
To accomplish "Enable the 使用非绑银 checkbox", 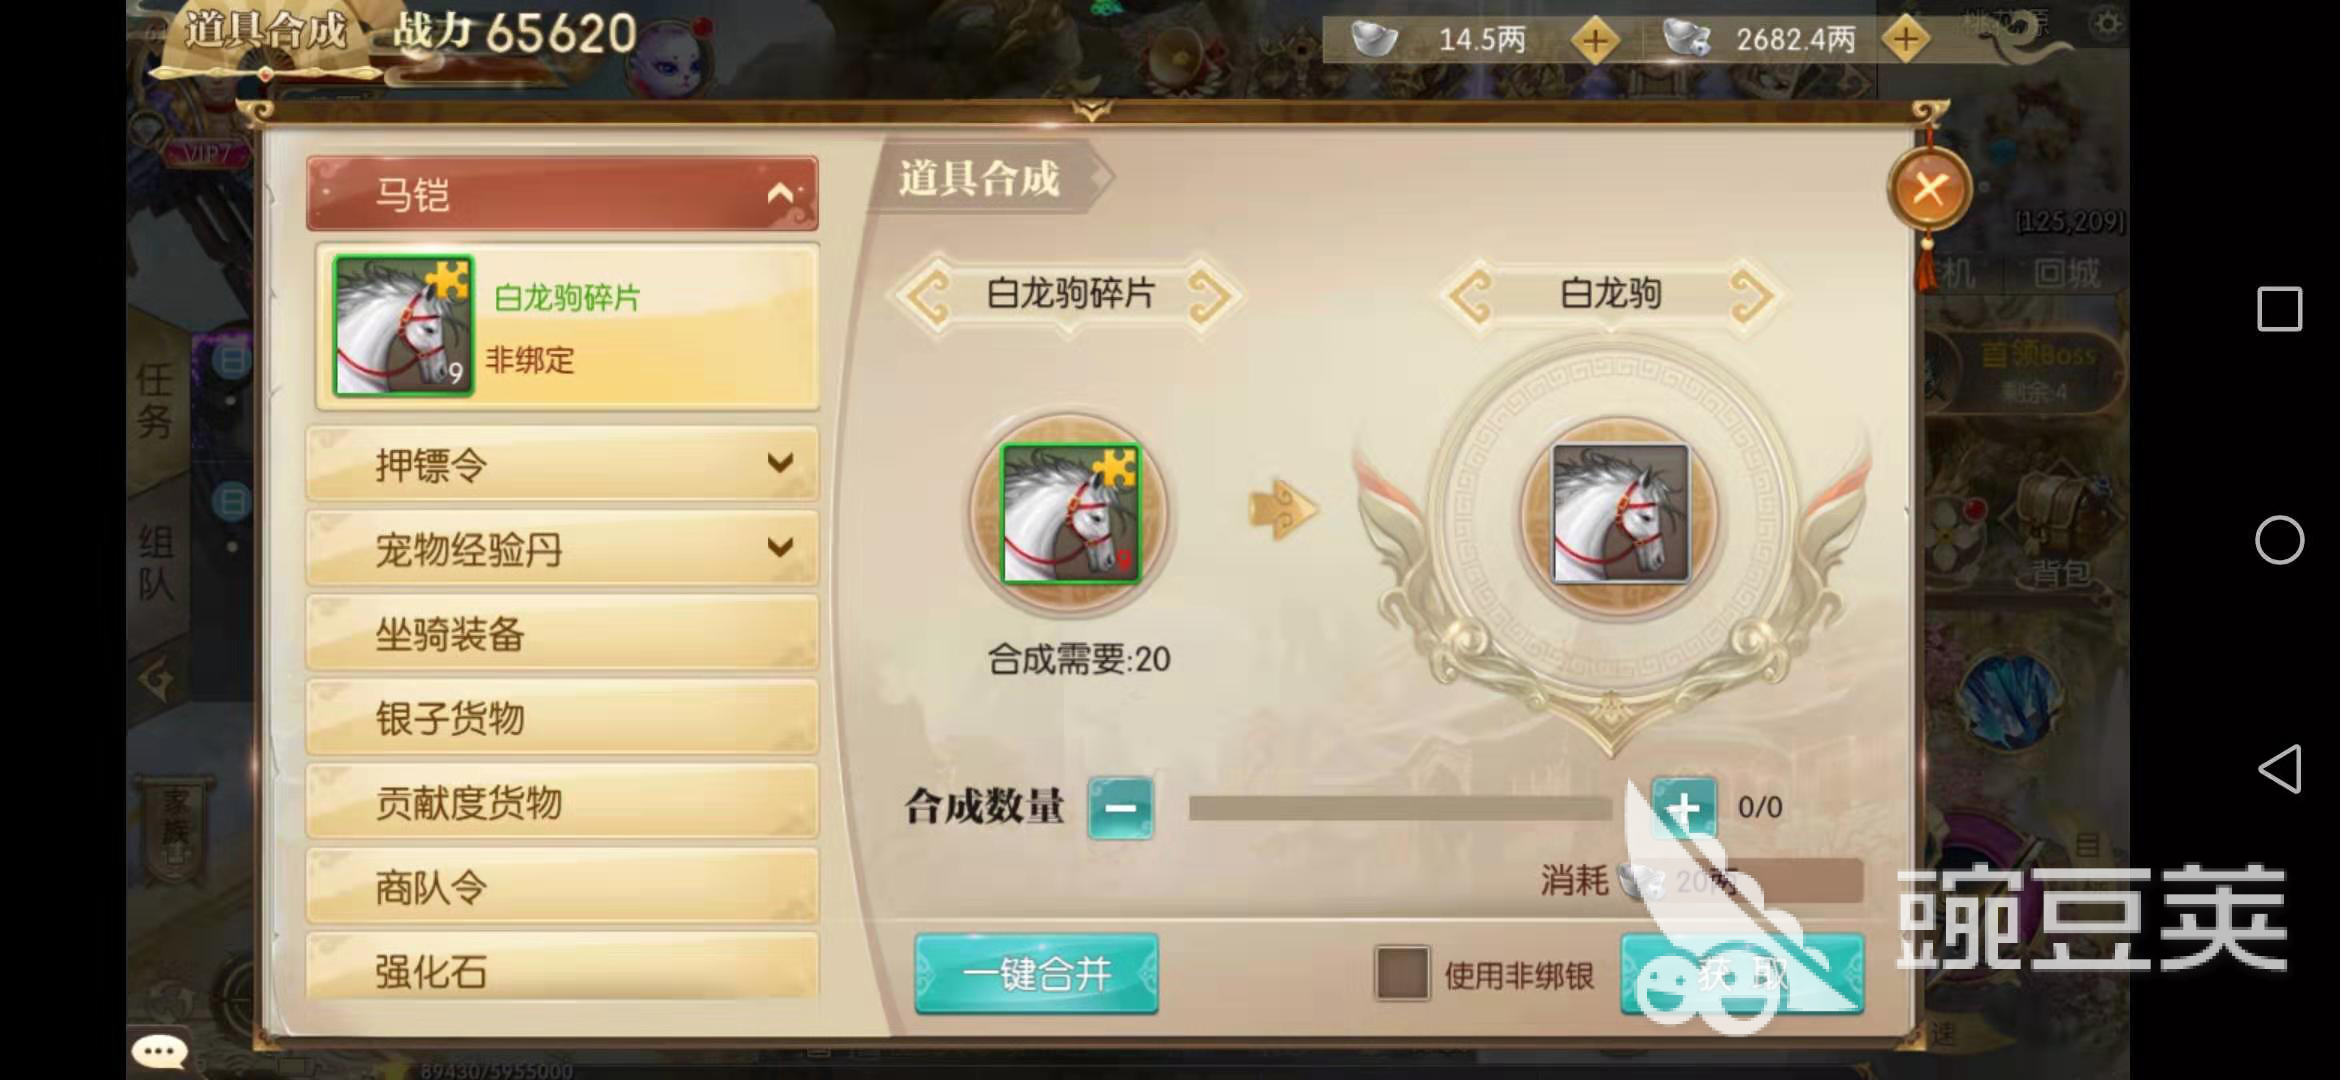I will pos(1401,973).
